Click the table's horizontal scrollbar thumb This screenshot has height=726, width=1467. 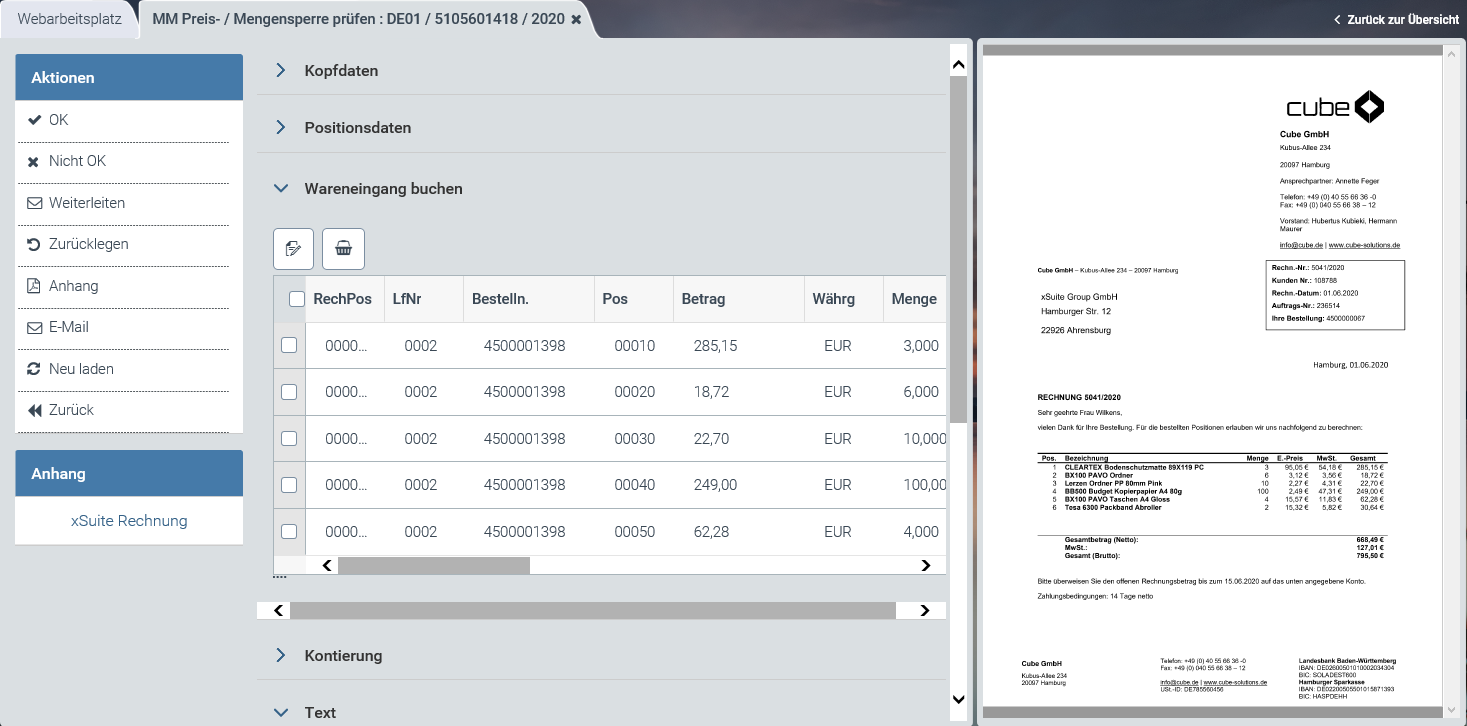433,566
